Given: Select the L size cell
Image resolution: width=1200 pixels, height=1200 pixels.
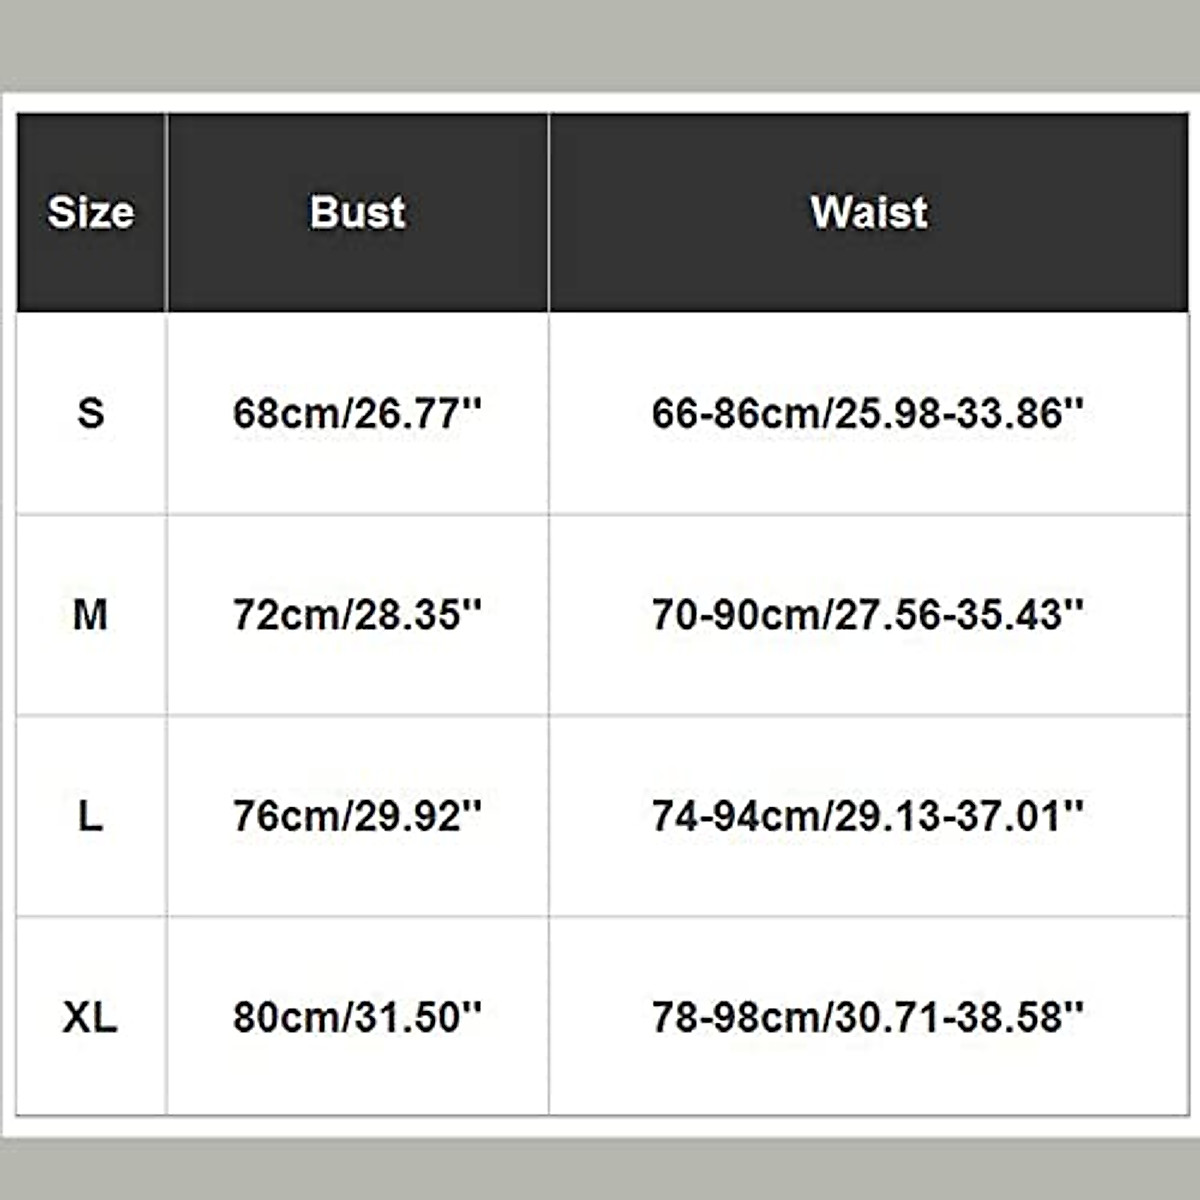Looking at the screenshot, I should (x=91, y=816).
